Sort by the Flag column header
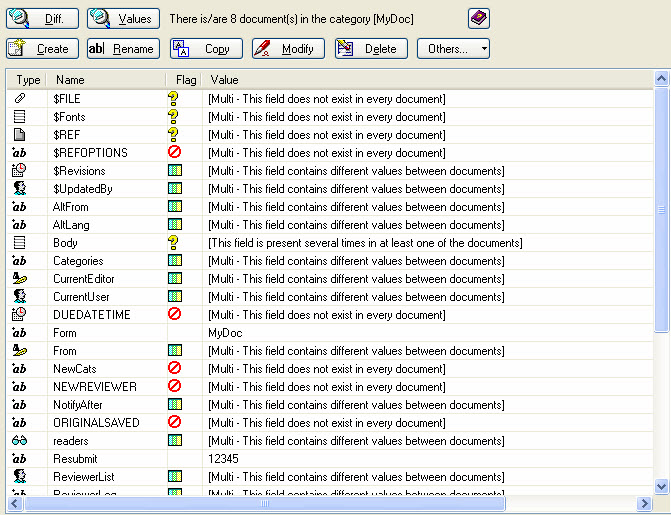This screenshot has width=671, height=515. pyautogui.click(x=185, y=79)
